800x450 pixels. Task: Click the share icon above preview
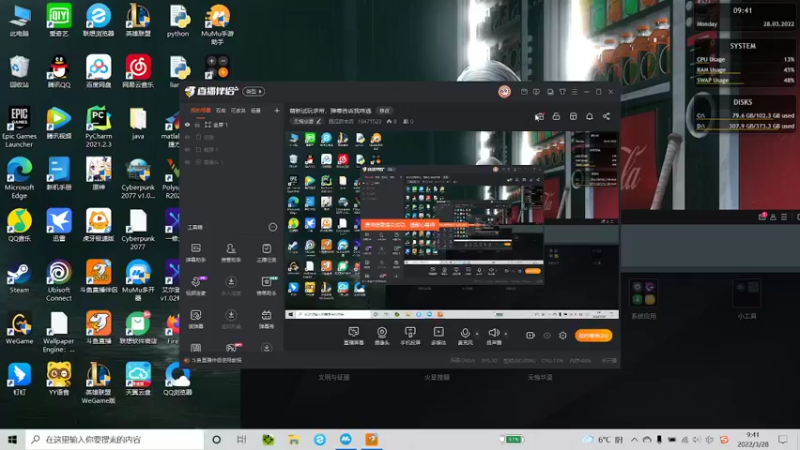pos(606,116)
